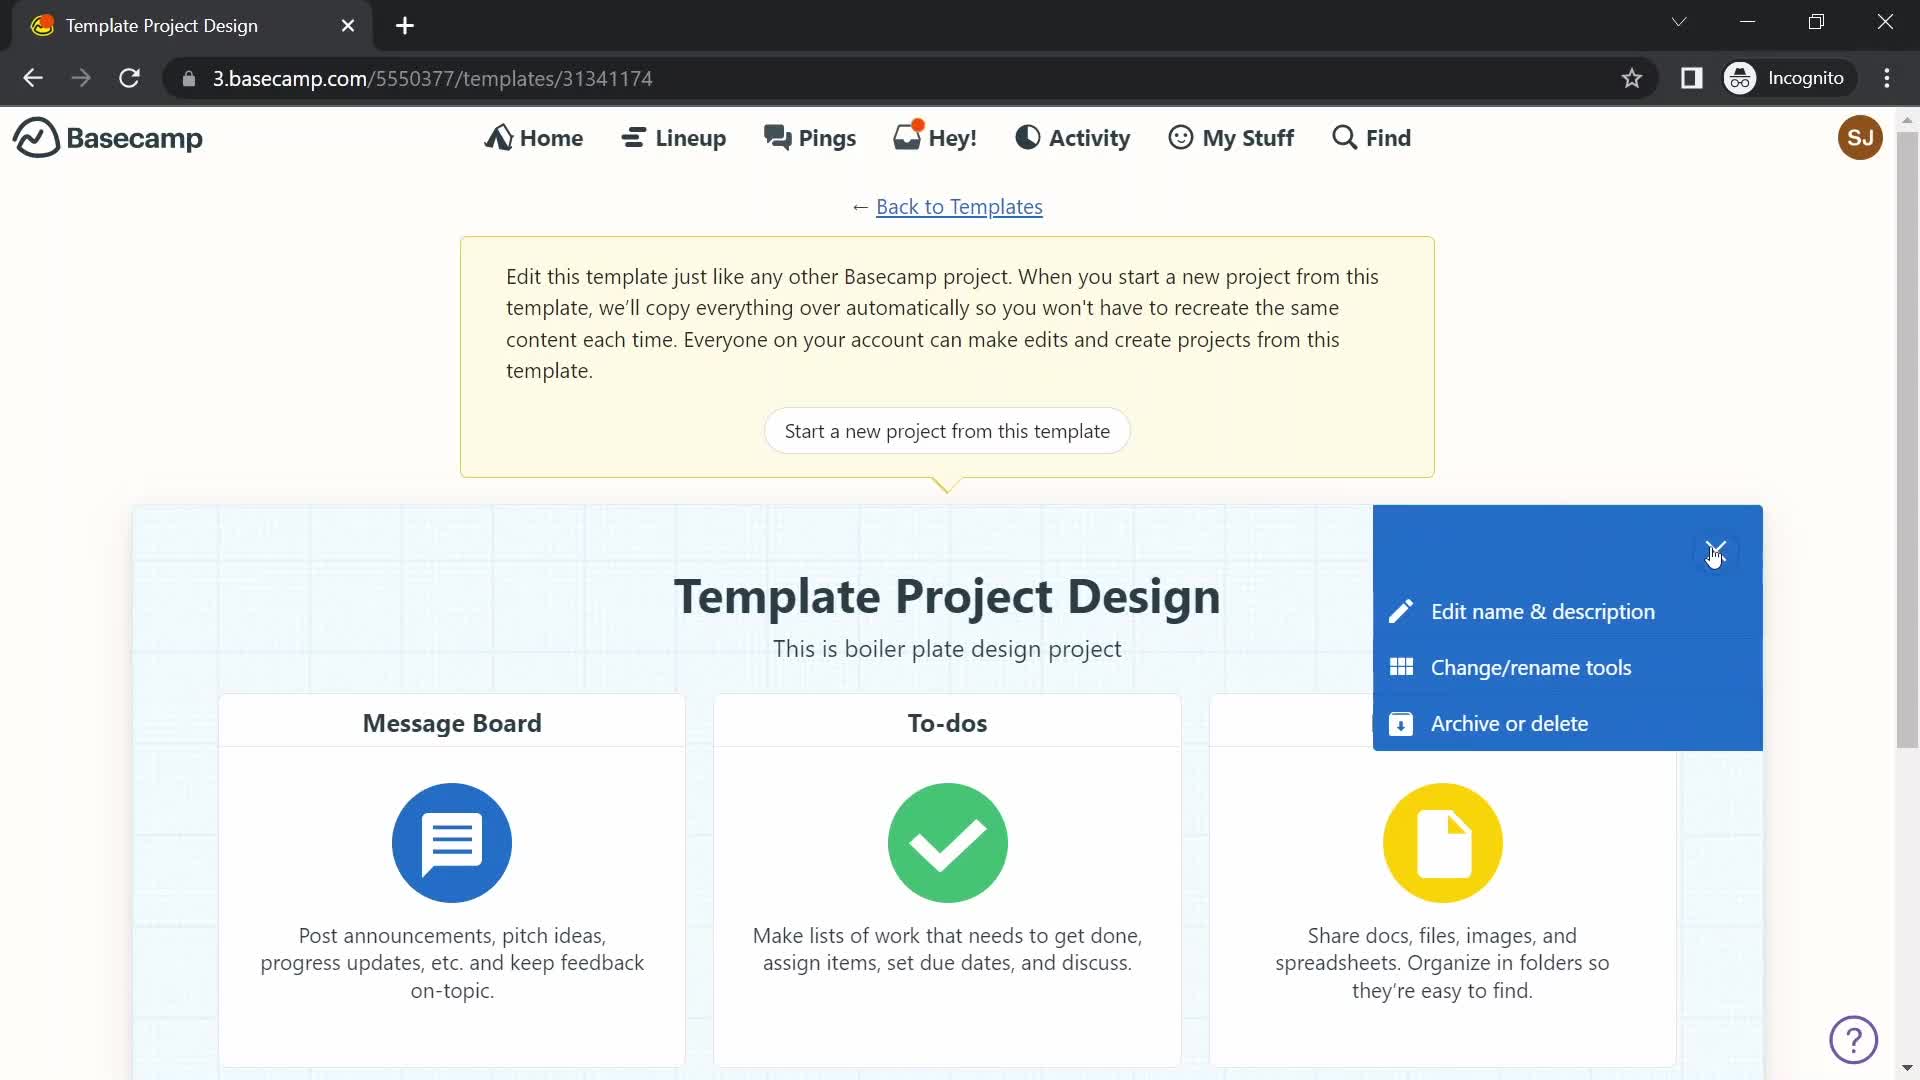Select the Template Project Design browser tab

[192, 26]
